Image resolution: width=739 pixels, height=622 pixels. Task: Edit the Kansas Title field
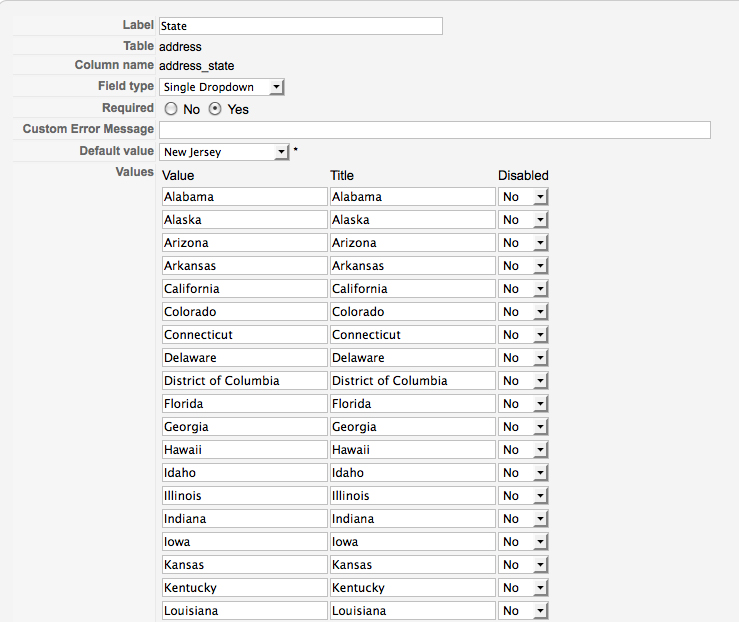[x=412, y=565]
